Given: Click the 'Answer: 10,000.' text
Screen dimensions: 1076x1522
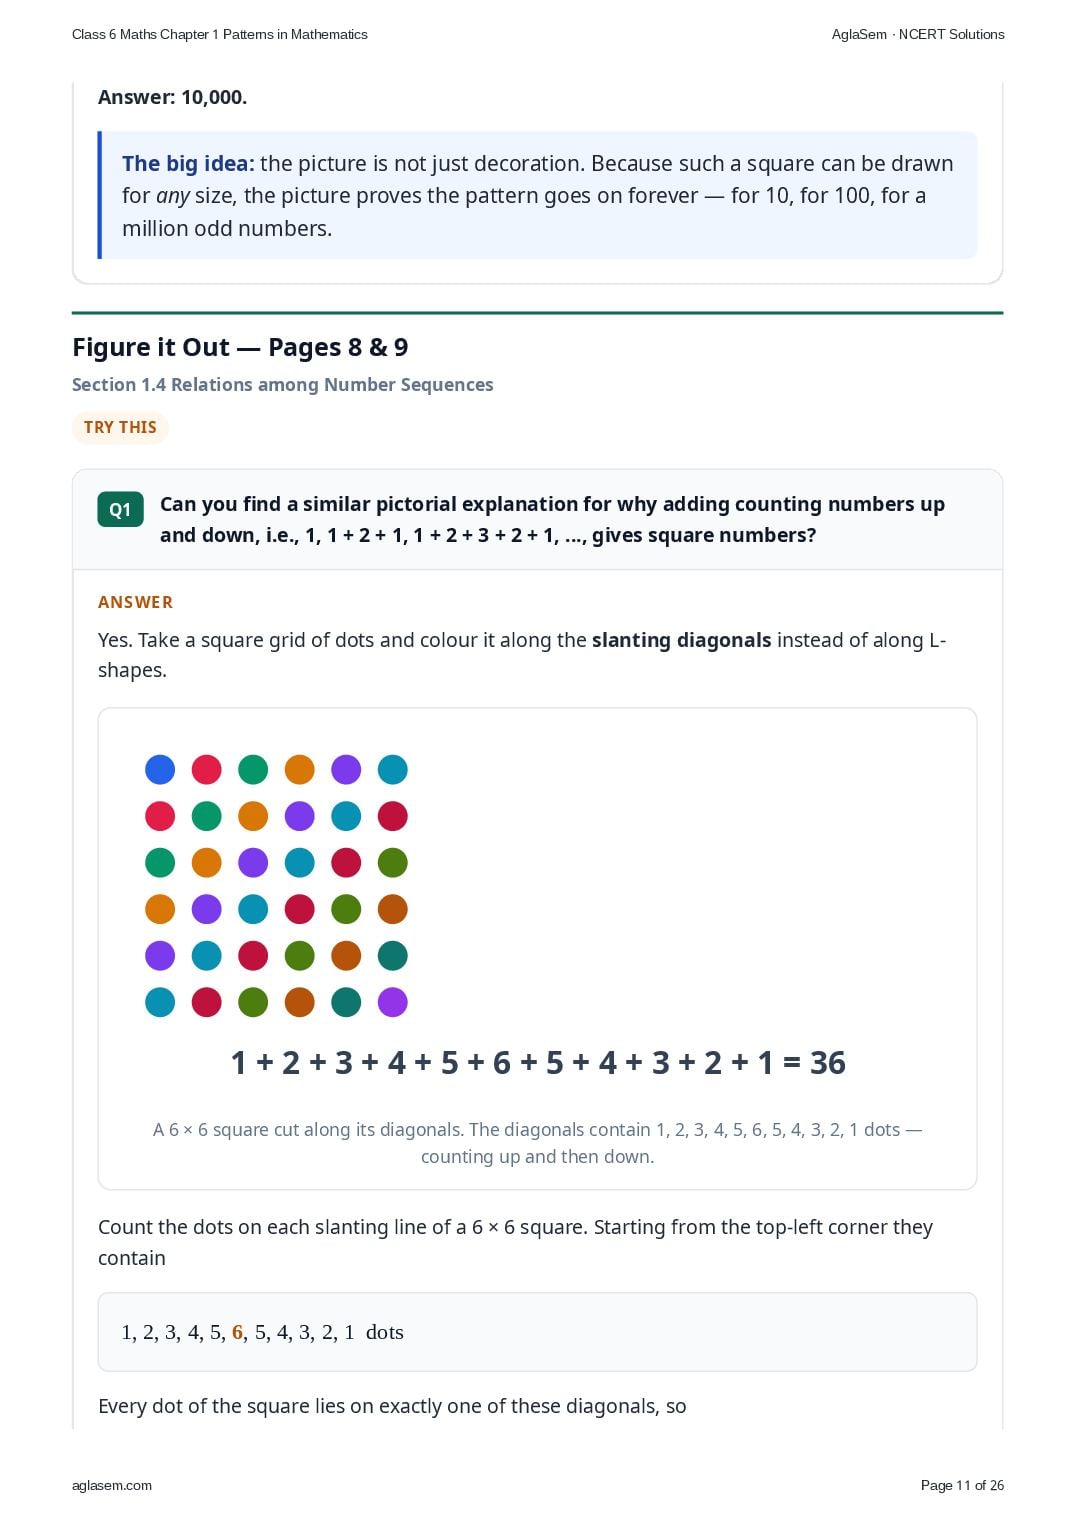Looking at the screenshot, I should pos(172,97).
